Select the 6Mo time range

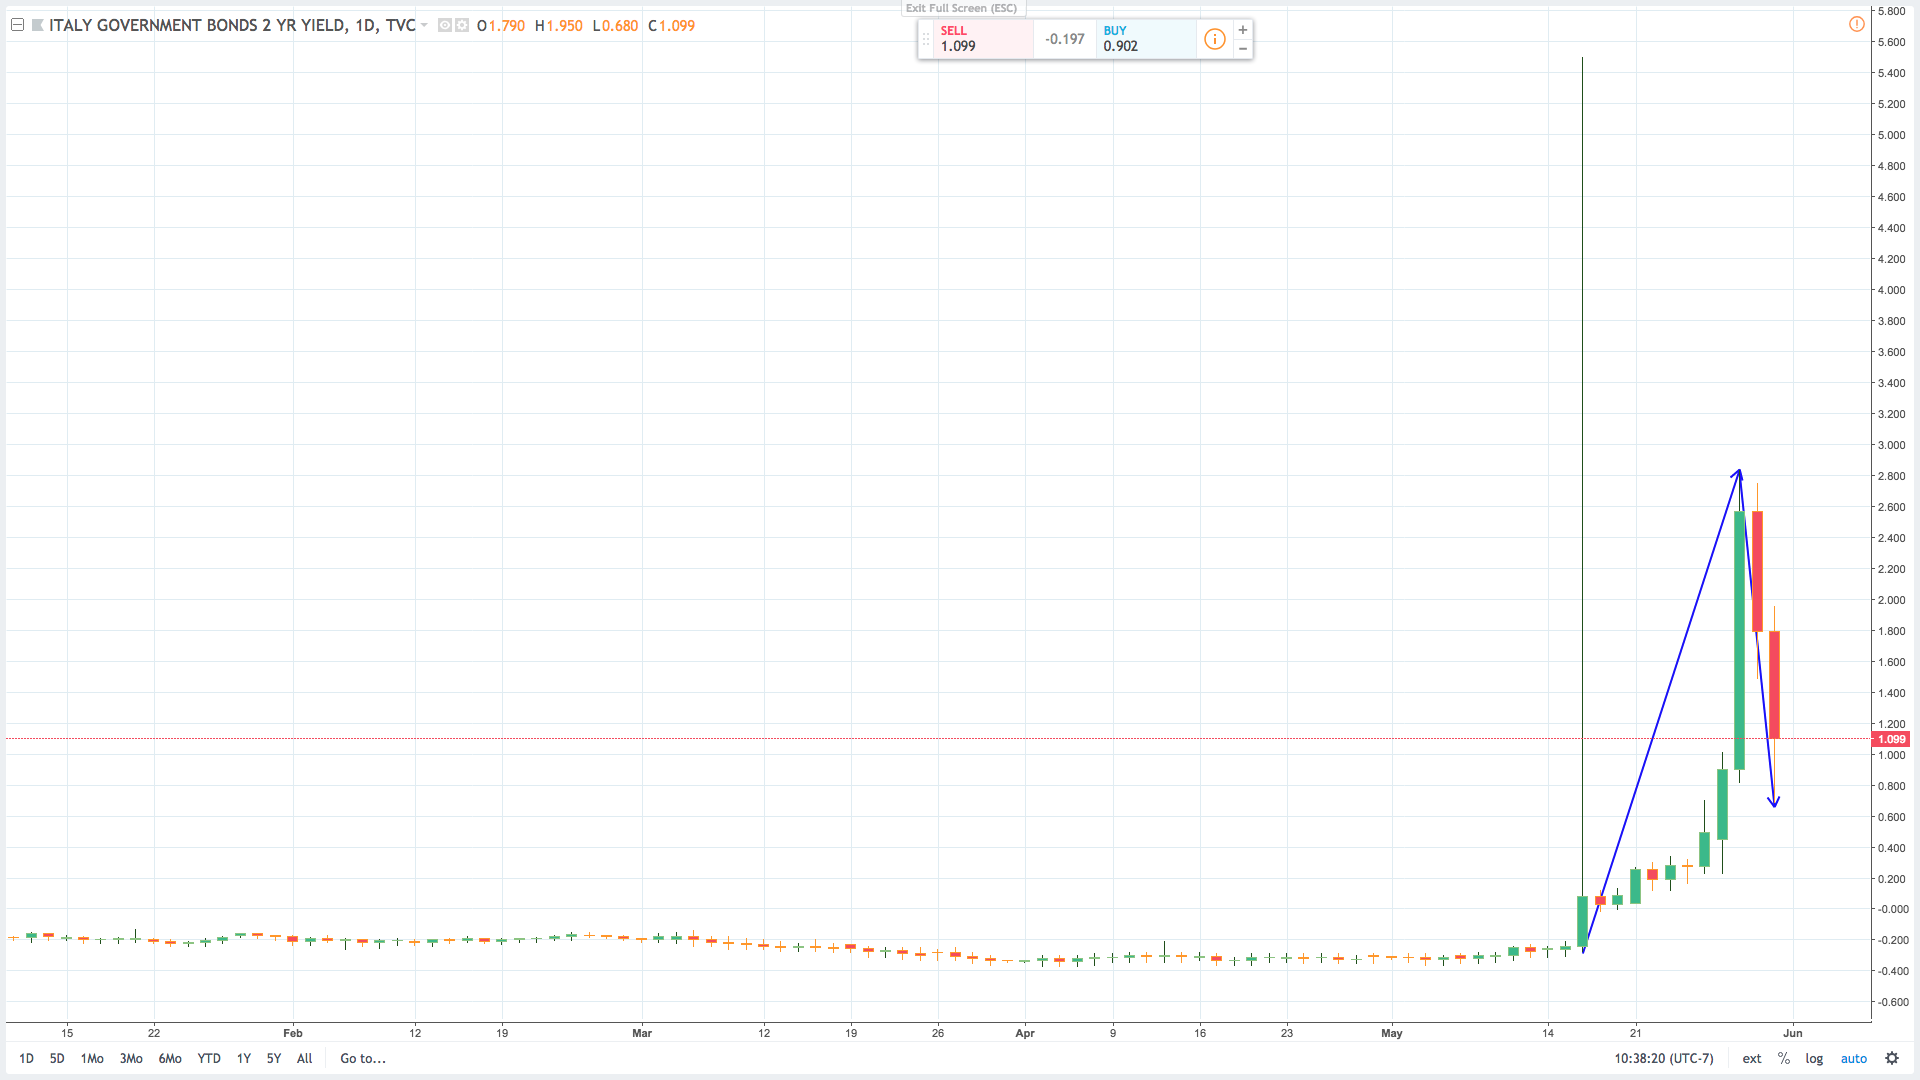(170, 1058)
